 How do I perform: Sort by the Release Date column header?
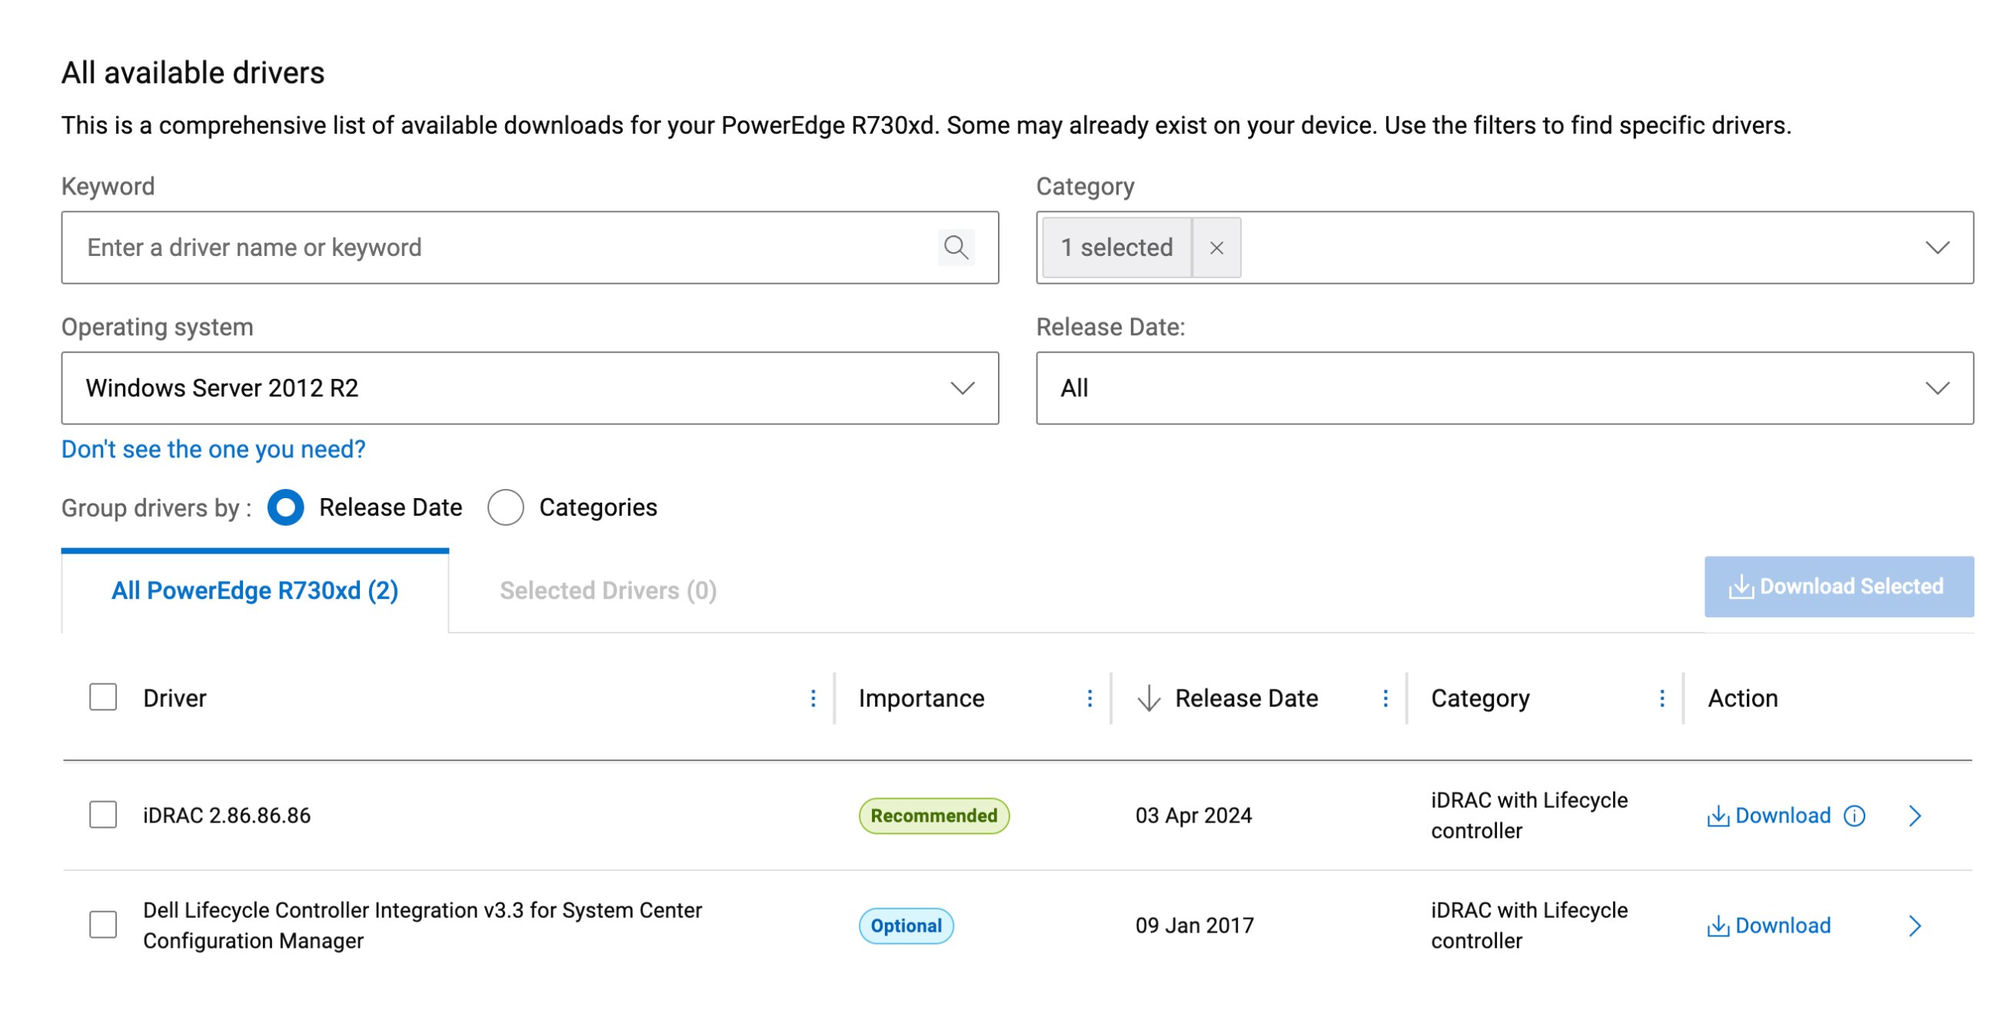pyautogui.click(x=1247, y=698)
